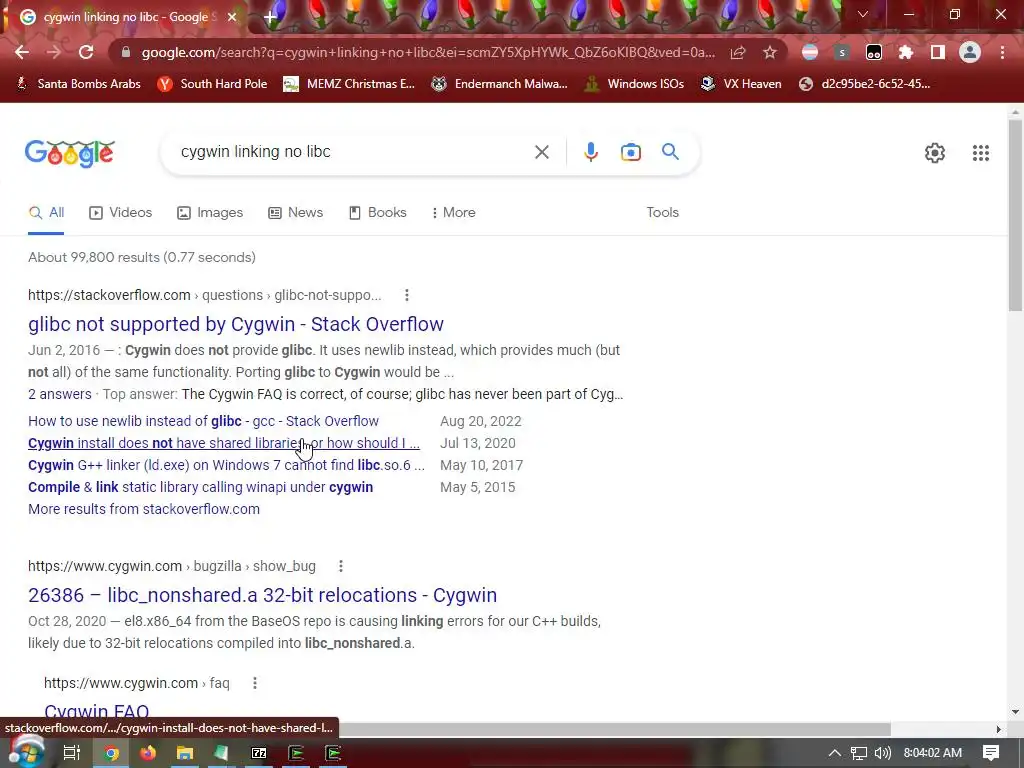Open 'glibc not supported by Cygwin' result
The image size is (1024, 768).
[236, 325]
